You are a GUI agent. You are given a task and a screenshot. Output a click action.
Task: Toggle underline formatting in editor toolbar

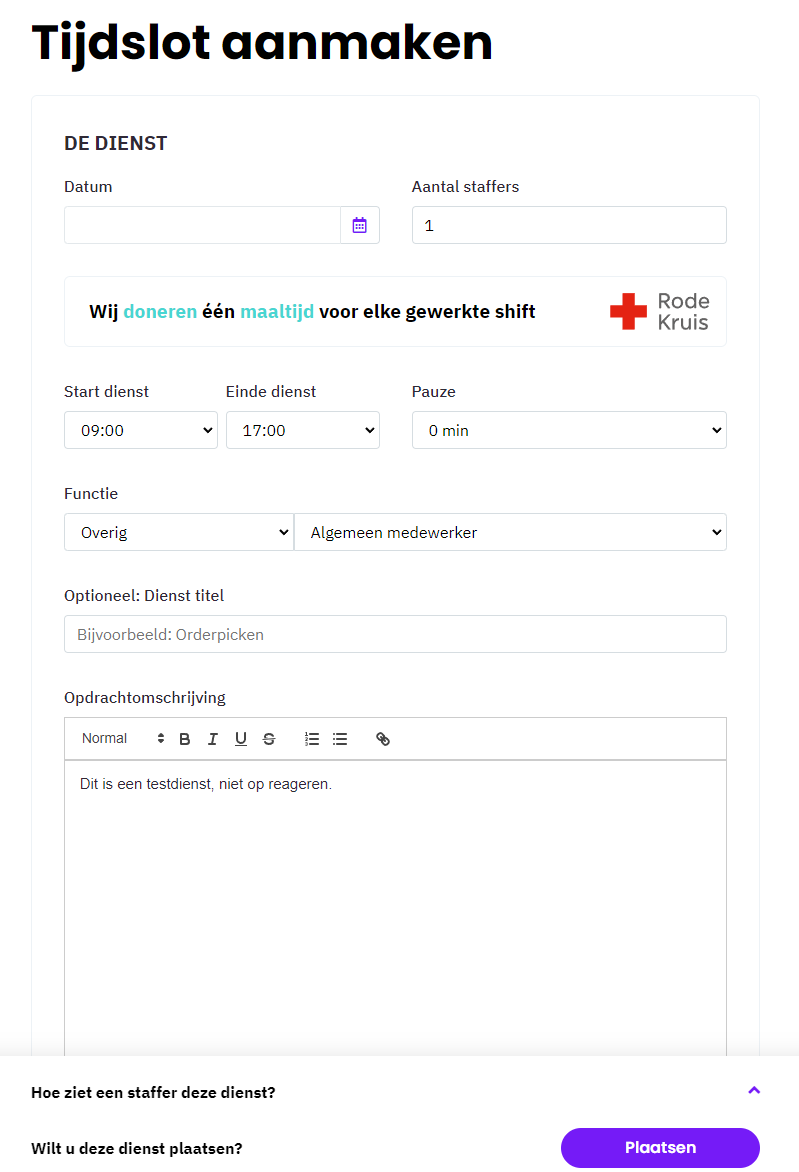241,739
